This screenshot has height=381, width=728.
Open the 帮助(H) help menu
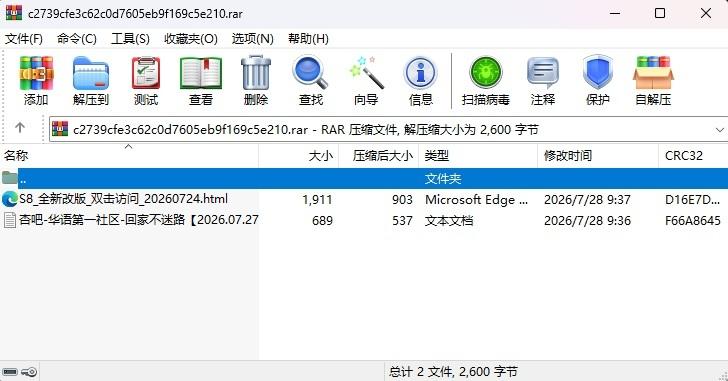tap(308, 39)
